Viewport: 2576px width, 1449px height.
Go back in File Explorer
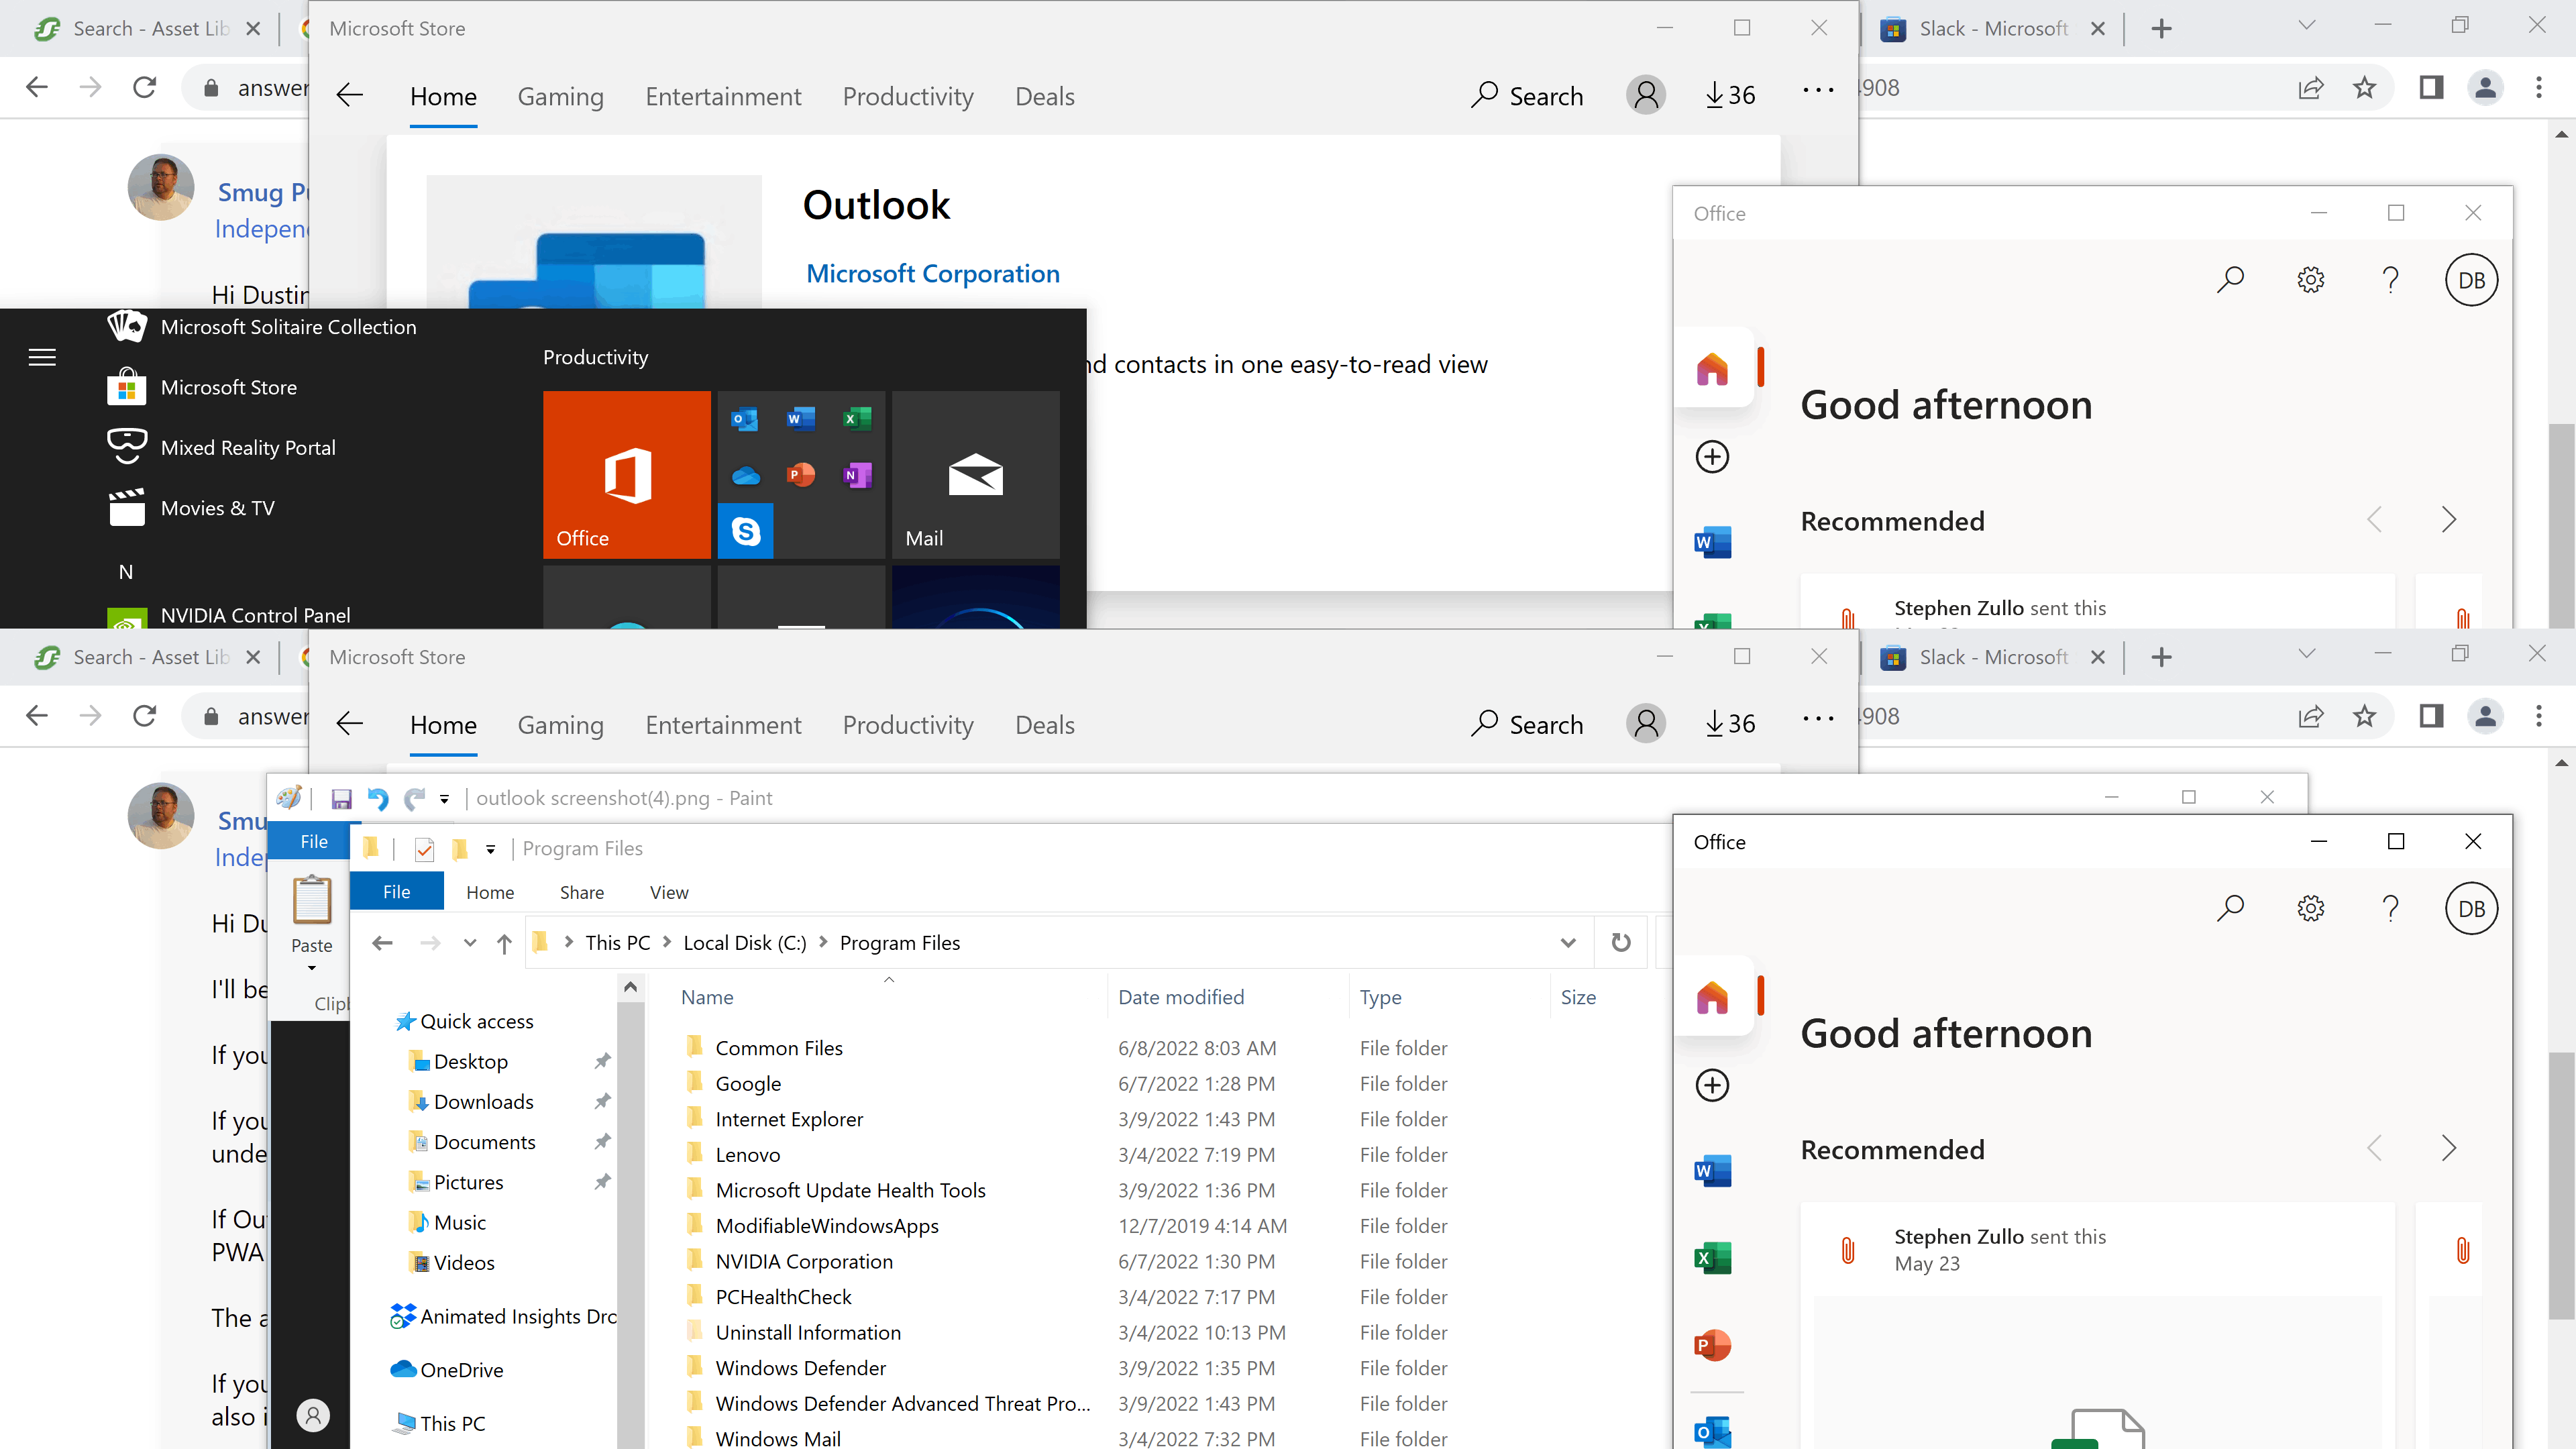382,943
